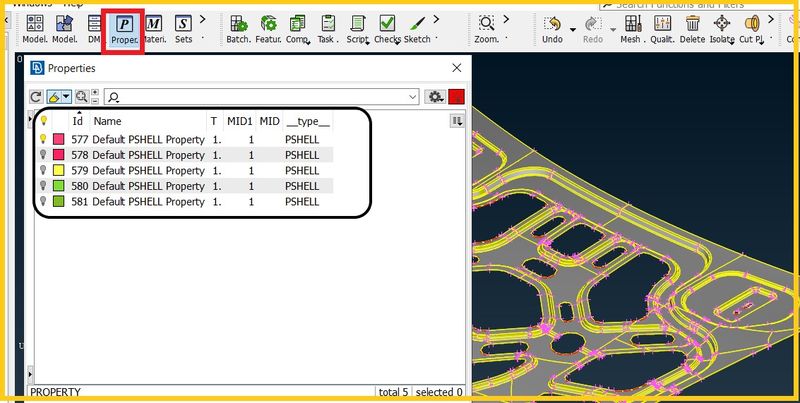Click the Undo button
Screen dimensions: 800x403
click(552, 29)
